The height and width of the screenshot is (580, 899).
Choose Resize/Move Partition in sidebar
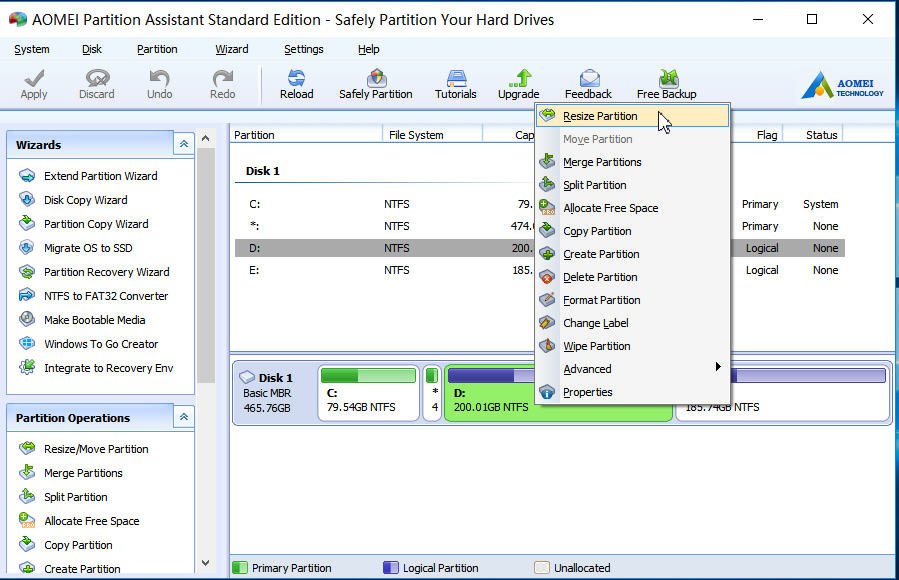point(96,449)
